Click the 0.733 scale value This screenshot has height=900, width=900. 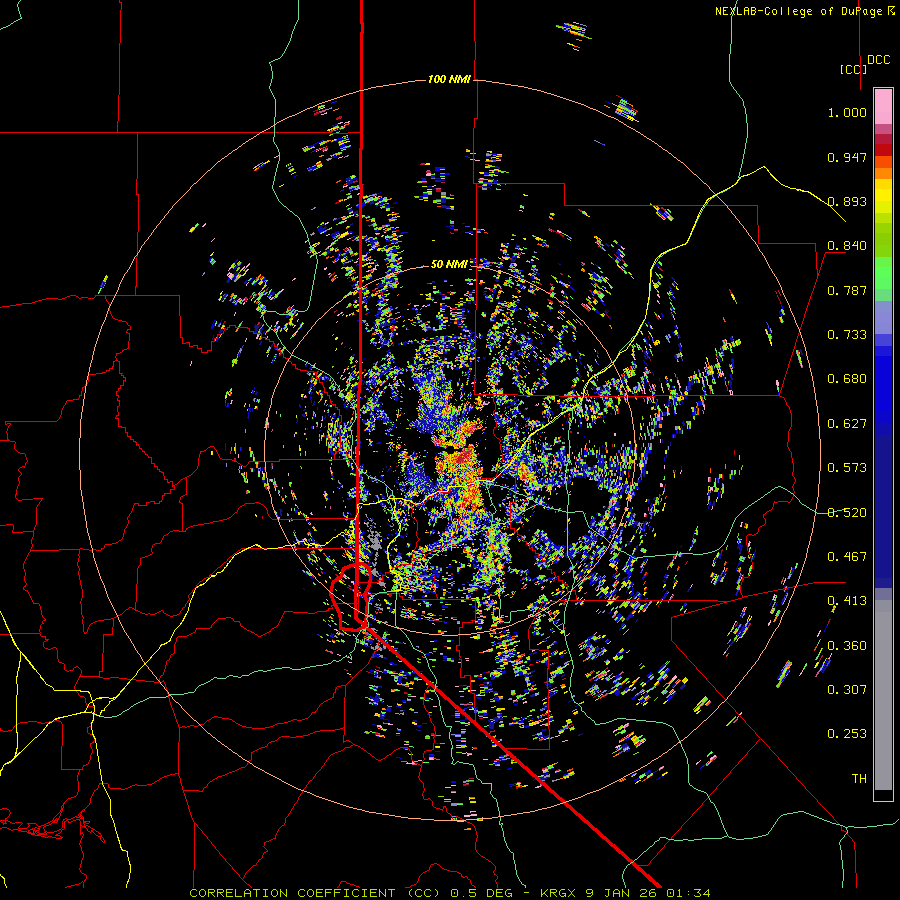coord(847,335)
